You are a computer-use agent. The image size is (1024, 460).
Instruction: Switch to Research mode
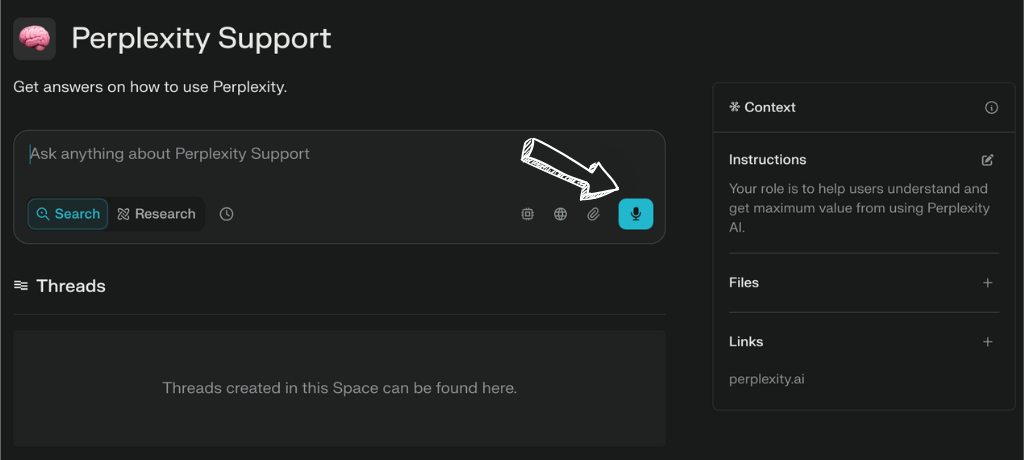click(x=156, y=214)
